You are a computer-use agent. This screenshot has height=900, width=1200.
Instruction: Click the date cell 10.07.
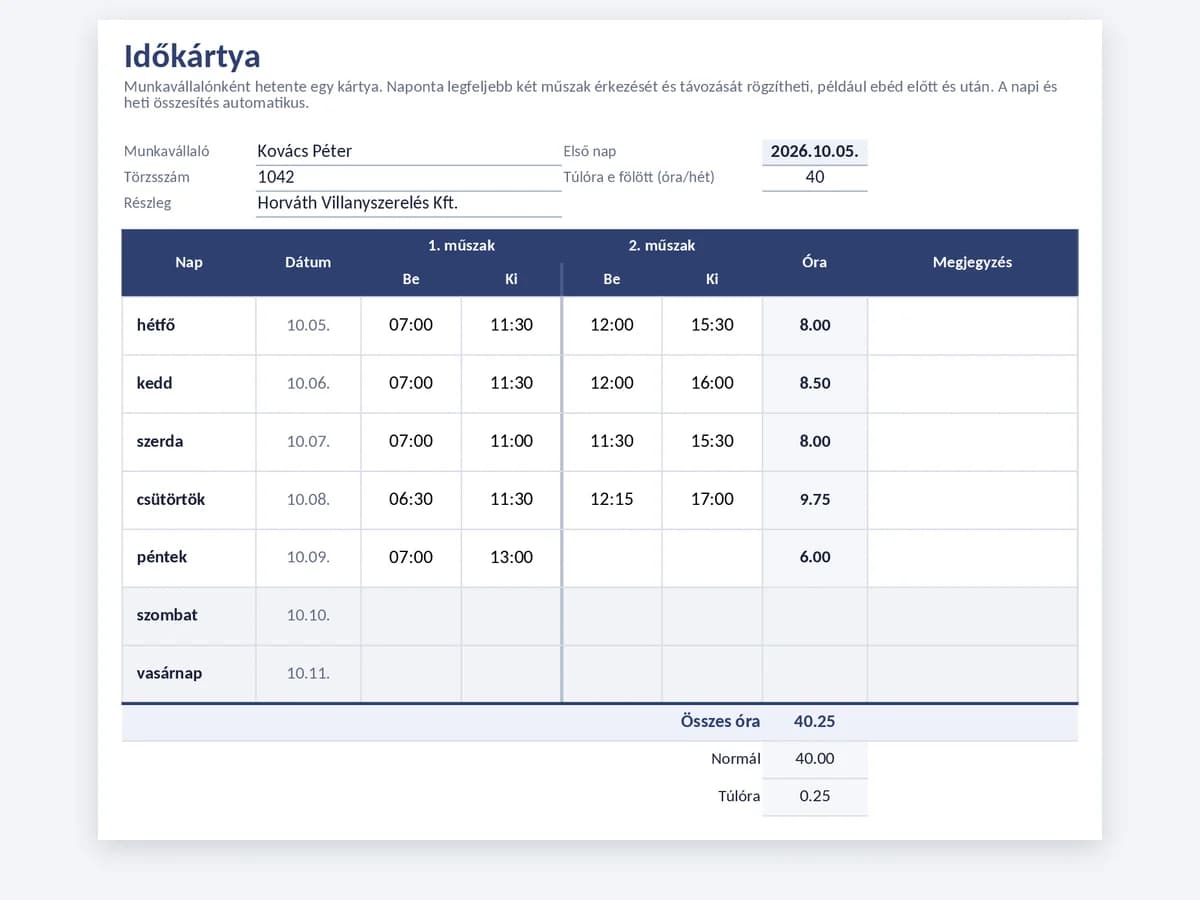click(x=308, y=441)
